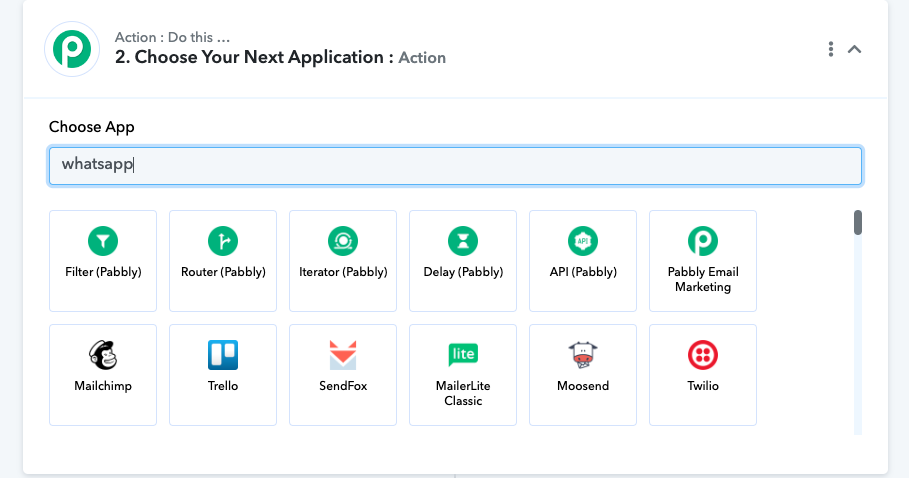
Task: Click the "Iterator (Pabbly)" label
Action: click(343, 272)
